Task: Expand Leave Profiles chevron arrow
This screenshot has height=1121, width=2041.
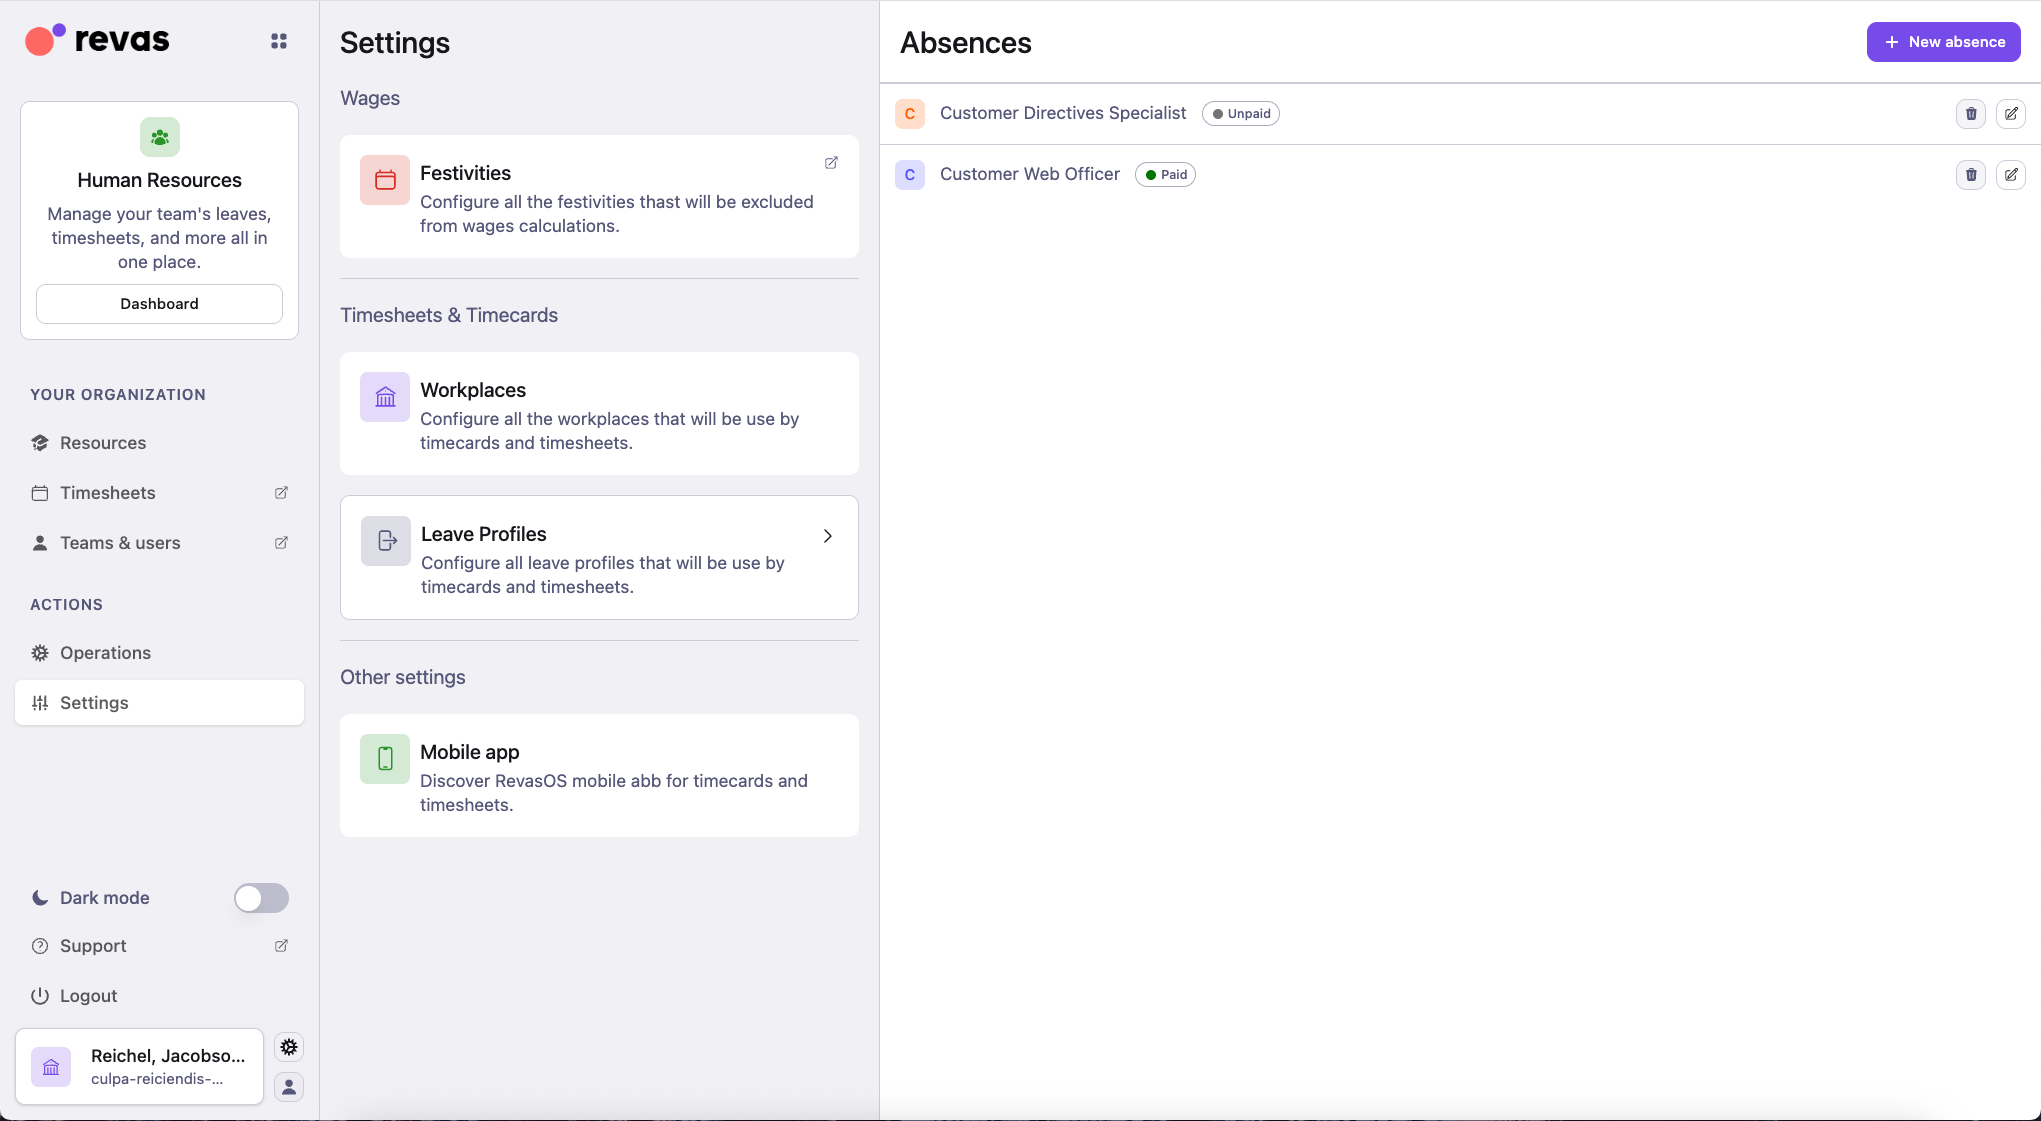Action: (x=828, y=536)
